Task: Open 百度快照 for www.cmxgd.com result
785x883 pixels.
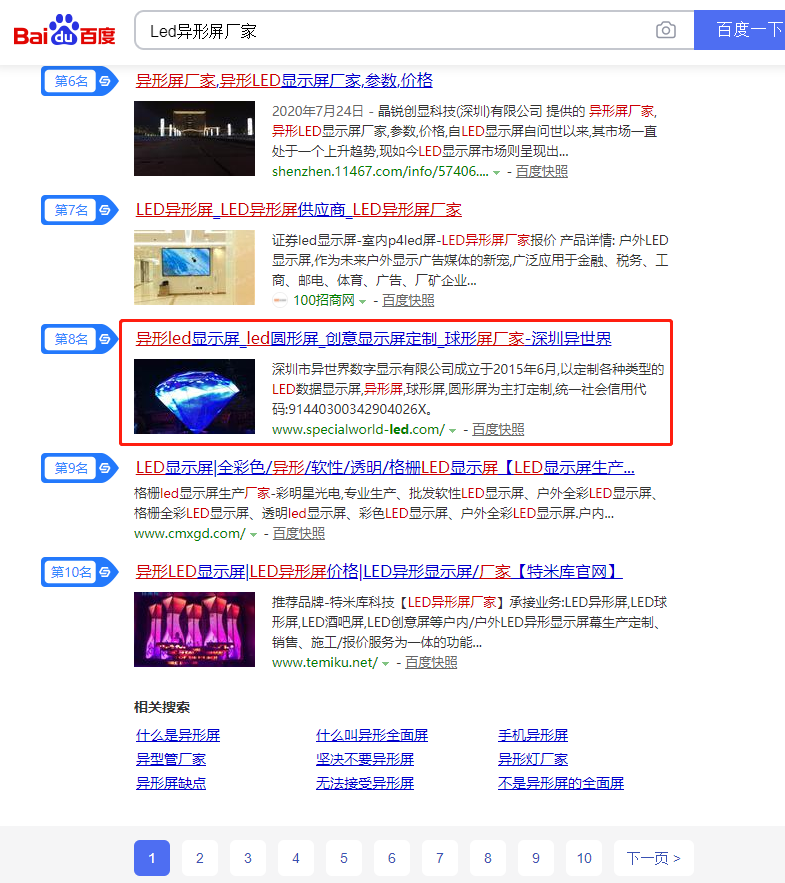Action: coord(299,533)
